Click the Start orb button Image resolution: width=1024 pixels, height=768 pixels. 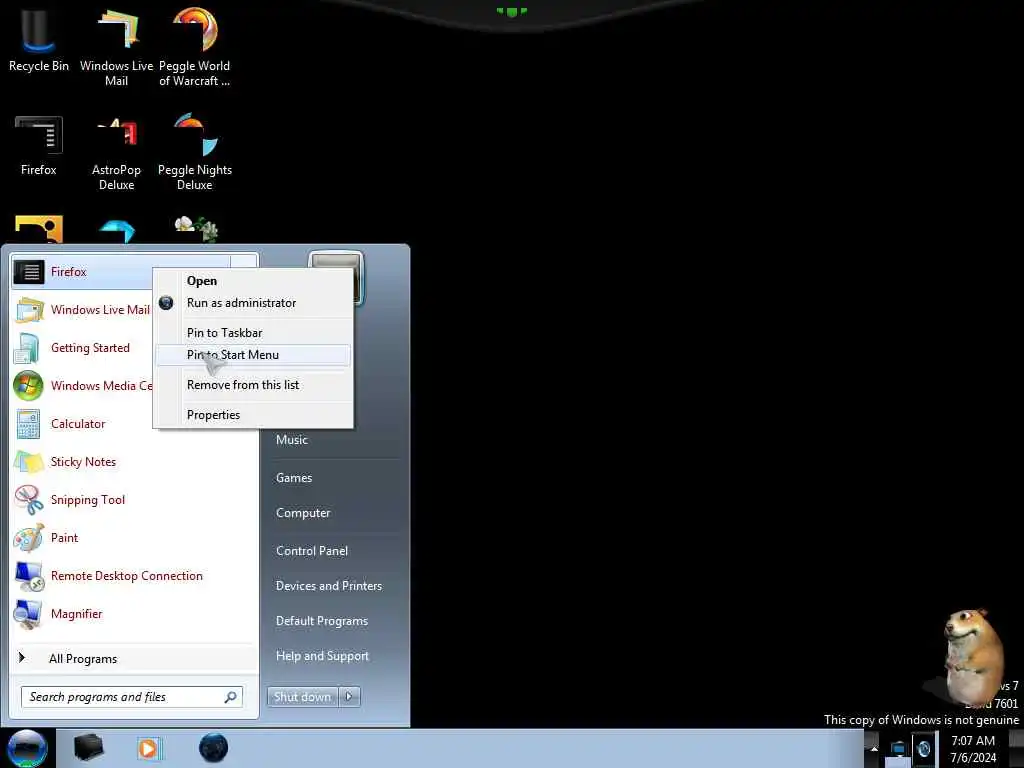[27, 748]
